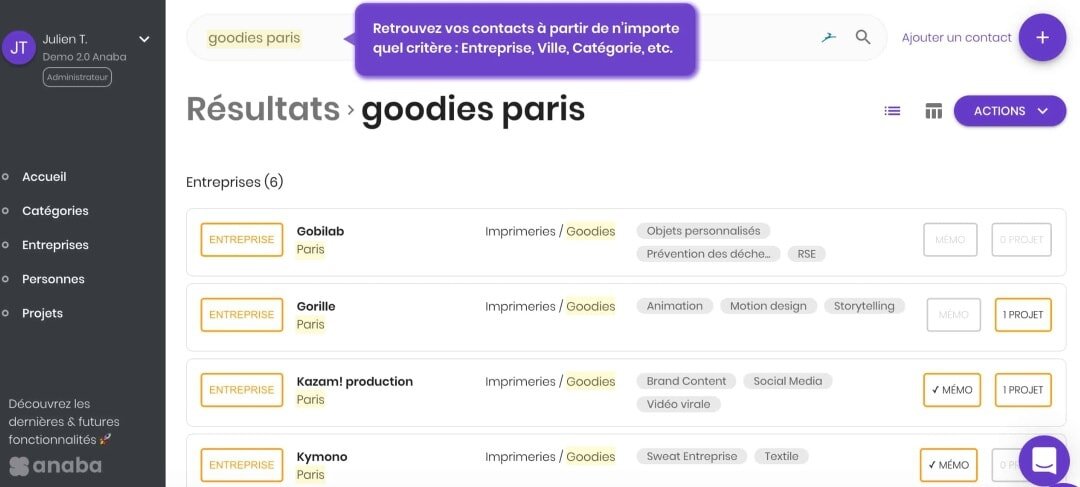Switch to table column view icon
The height and width of the screenshot is (487, 1080).
[x=933, y=111]
